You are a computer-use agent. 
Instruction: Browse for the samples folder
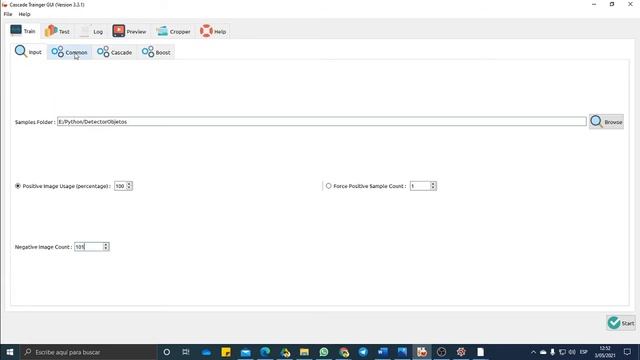[x=606, y=122]
